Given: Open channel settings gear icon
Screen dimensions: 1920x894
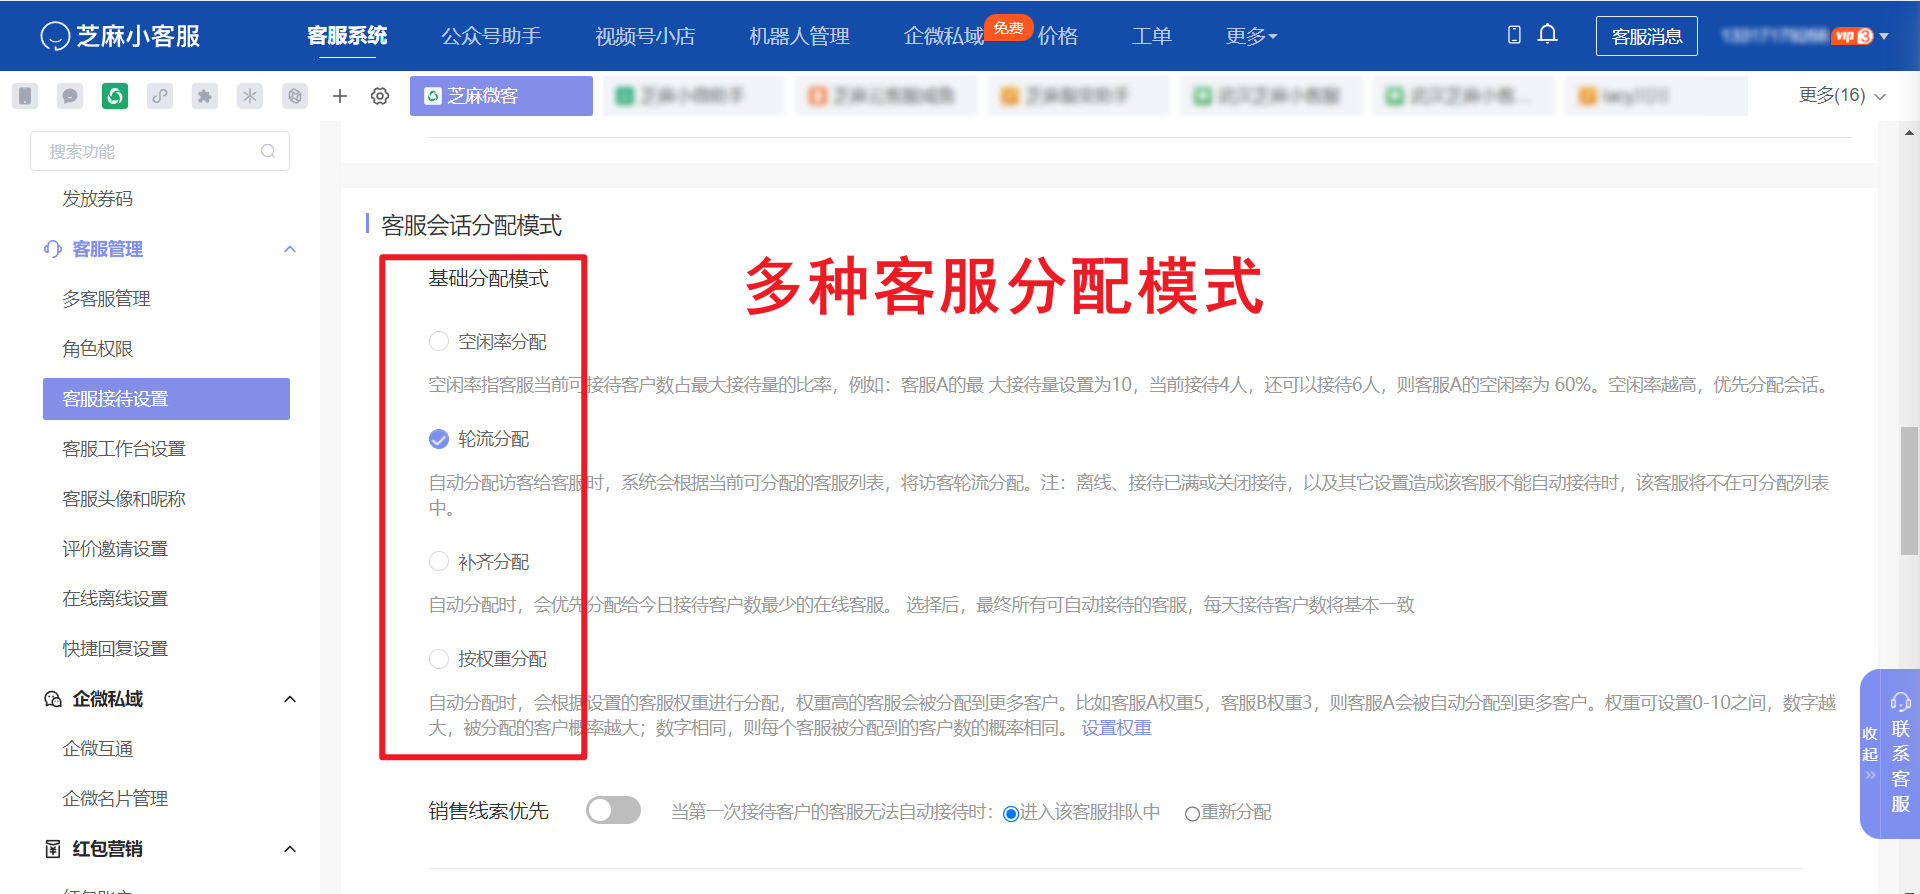Looking at the screenshot, I should tap(380, 96).
